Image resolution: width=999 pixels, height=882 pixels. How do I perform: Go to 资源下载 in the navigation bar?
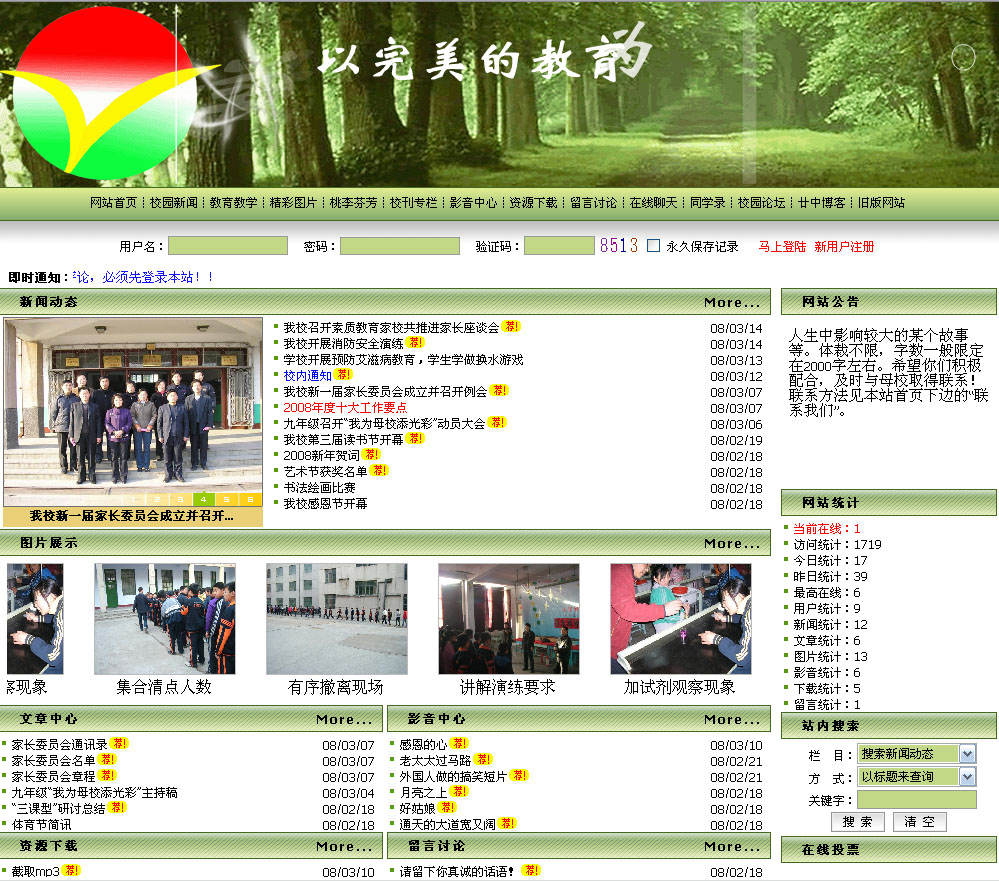coord(533,203)
